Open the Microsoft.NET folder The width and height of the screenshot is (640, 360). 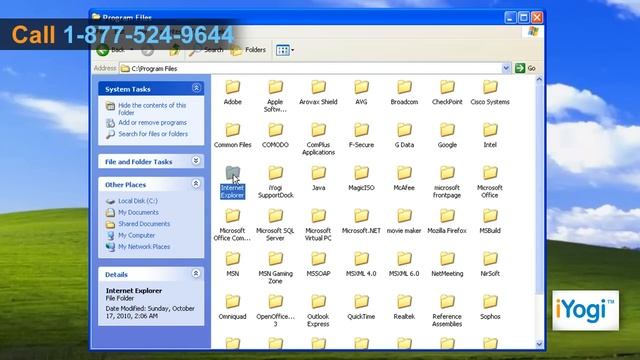point(361,221)
